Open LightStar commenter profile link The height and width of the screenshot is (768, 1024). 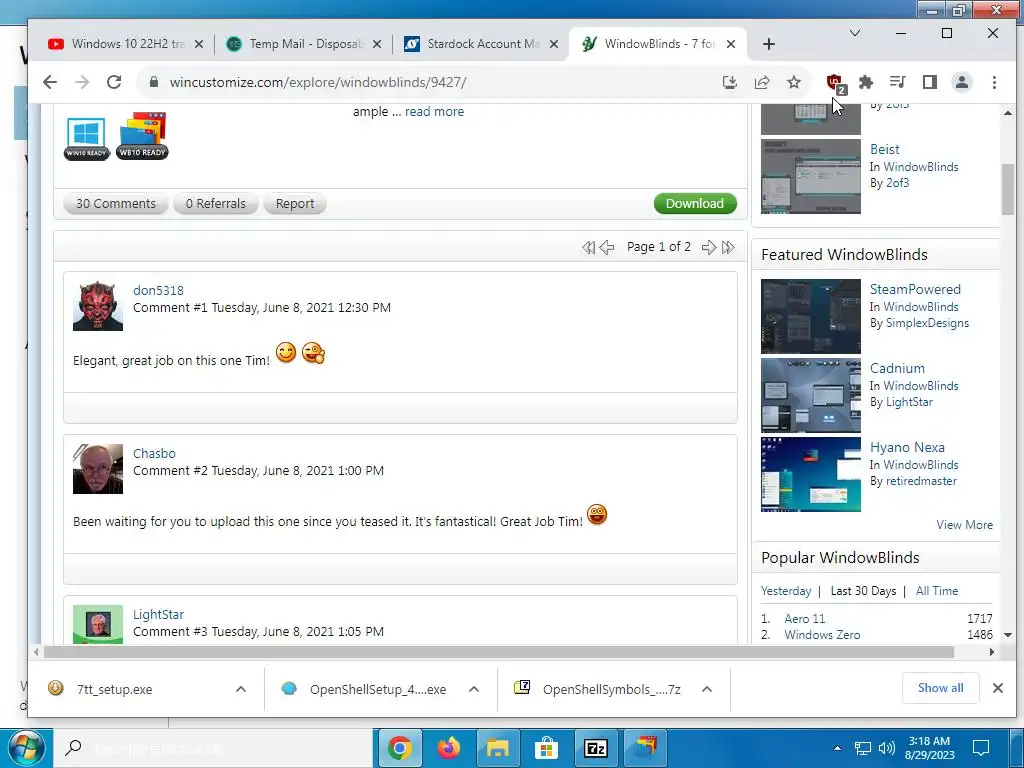[x=158, y=615]
